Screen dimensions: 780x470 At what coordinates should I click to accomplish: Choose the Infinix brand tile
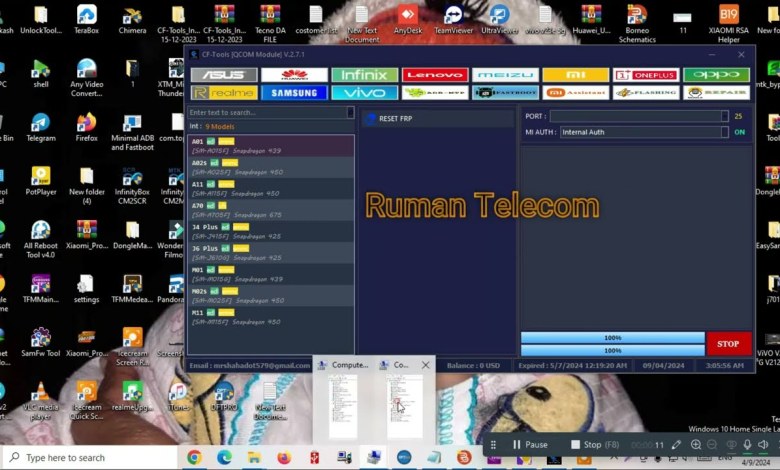point(364,75)
